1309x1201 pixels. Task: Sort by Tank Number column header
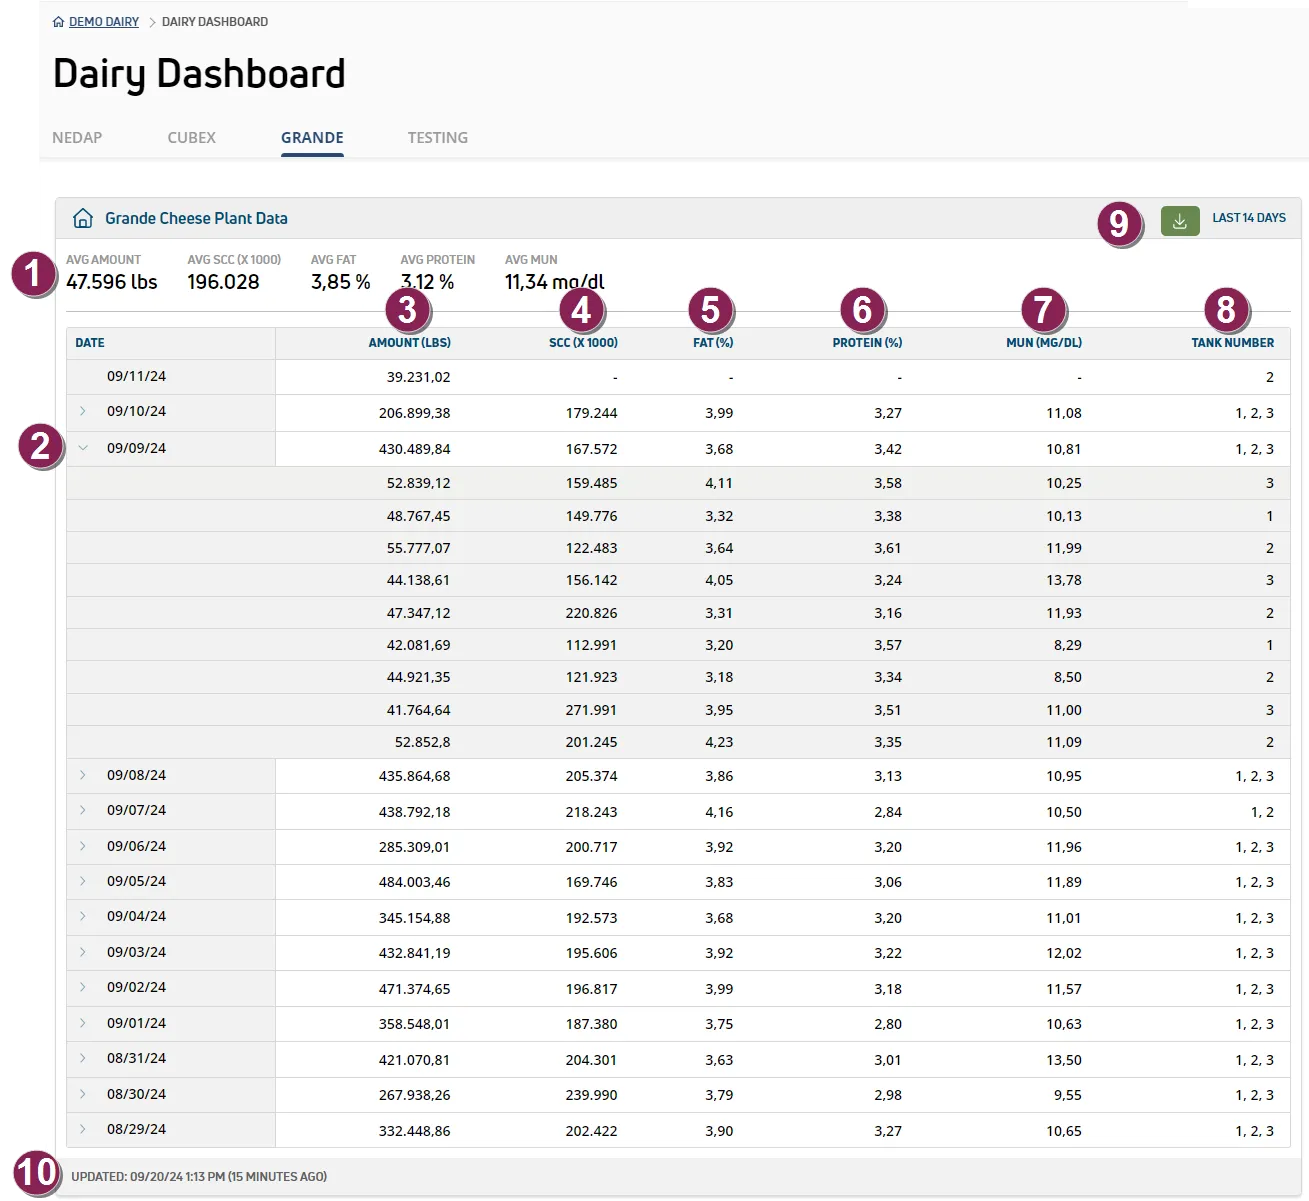(1233, 343)
